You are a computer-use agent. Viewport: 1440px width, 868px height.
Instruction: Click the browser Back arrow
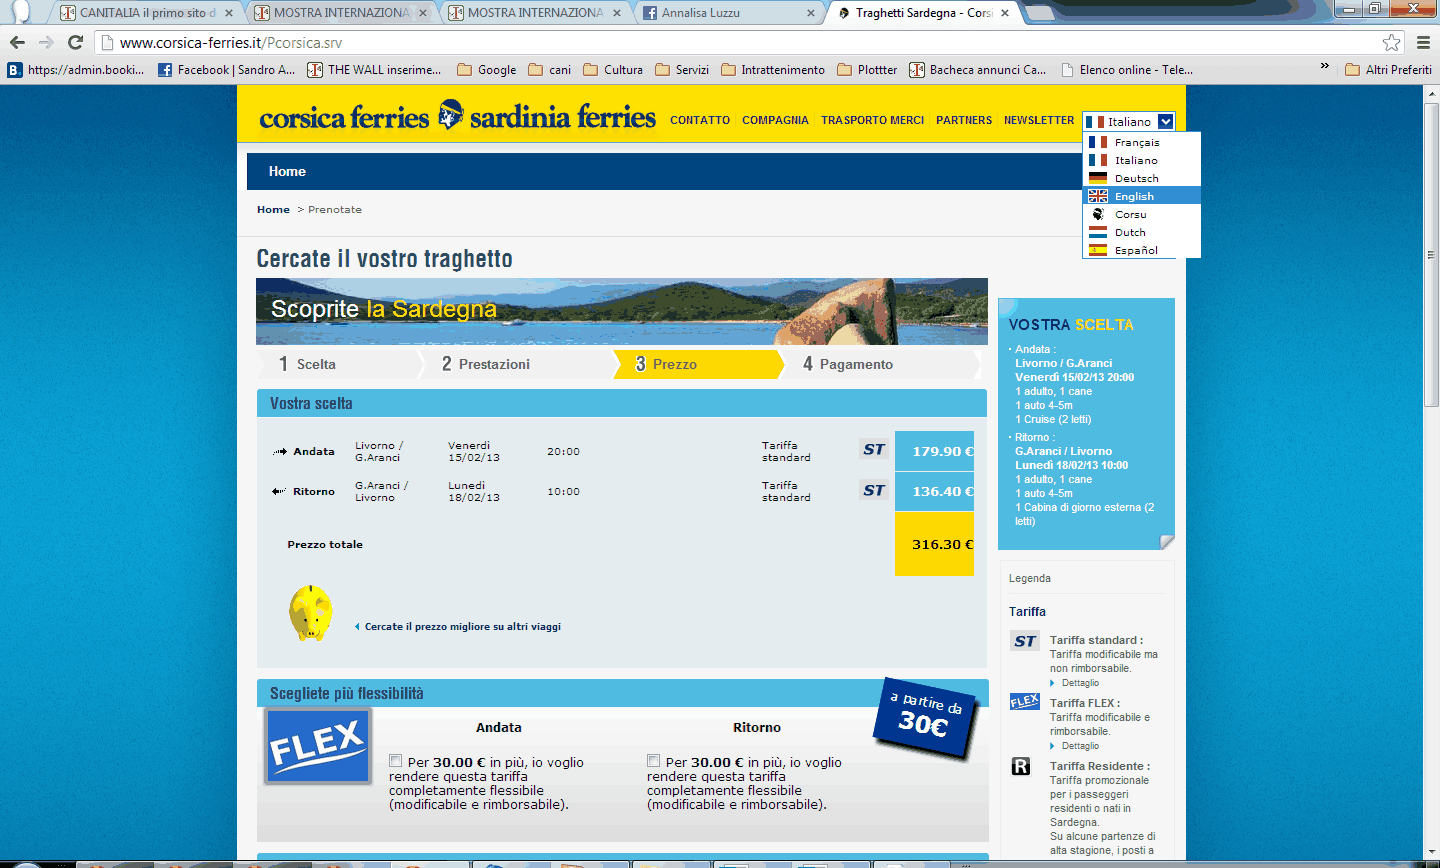17,42
